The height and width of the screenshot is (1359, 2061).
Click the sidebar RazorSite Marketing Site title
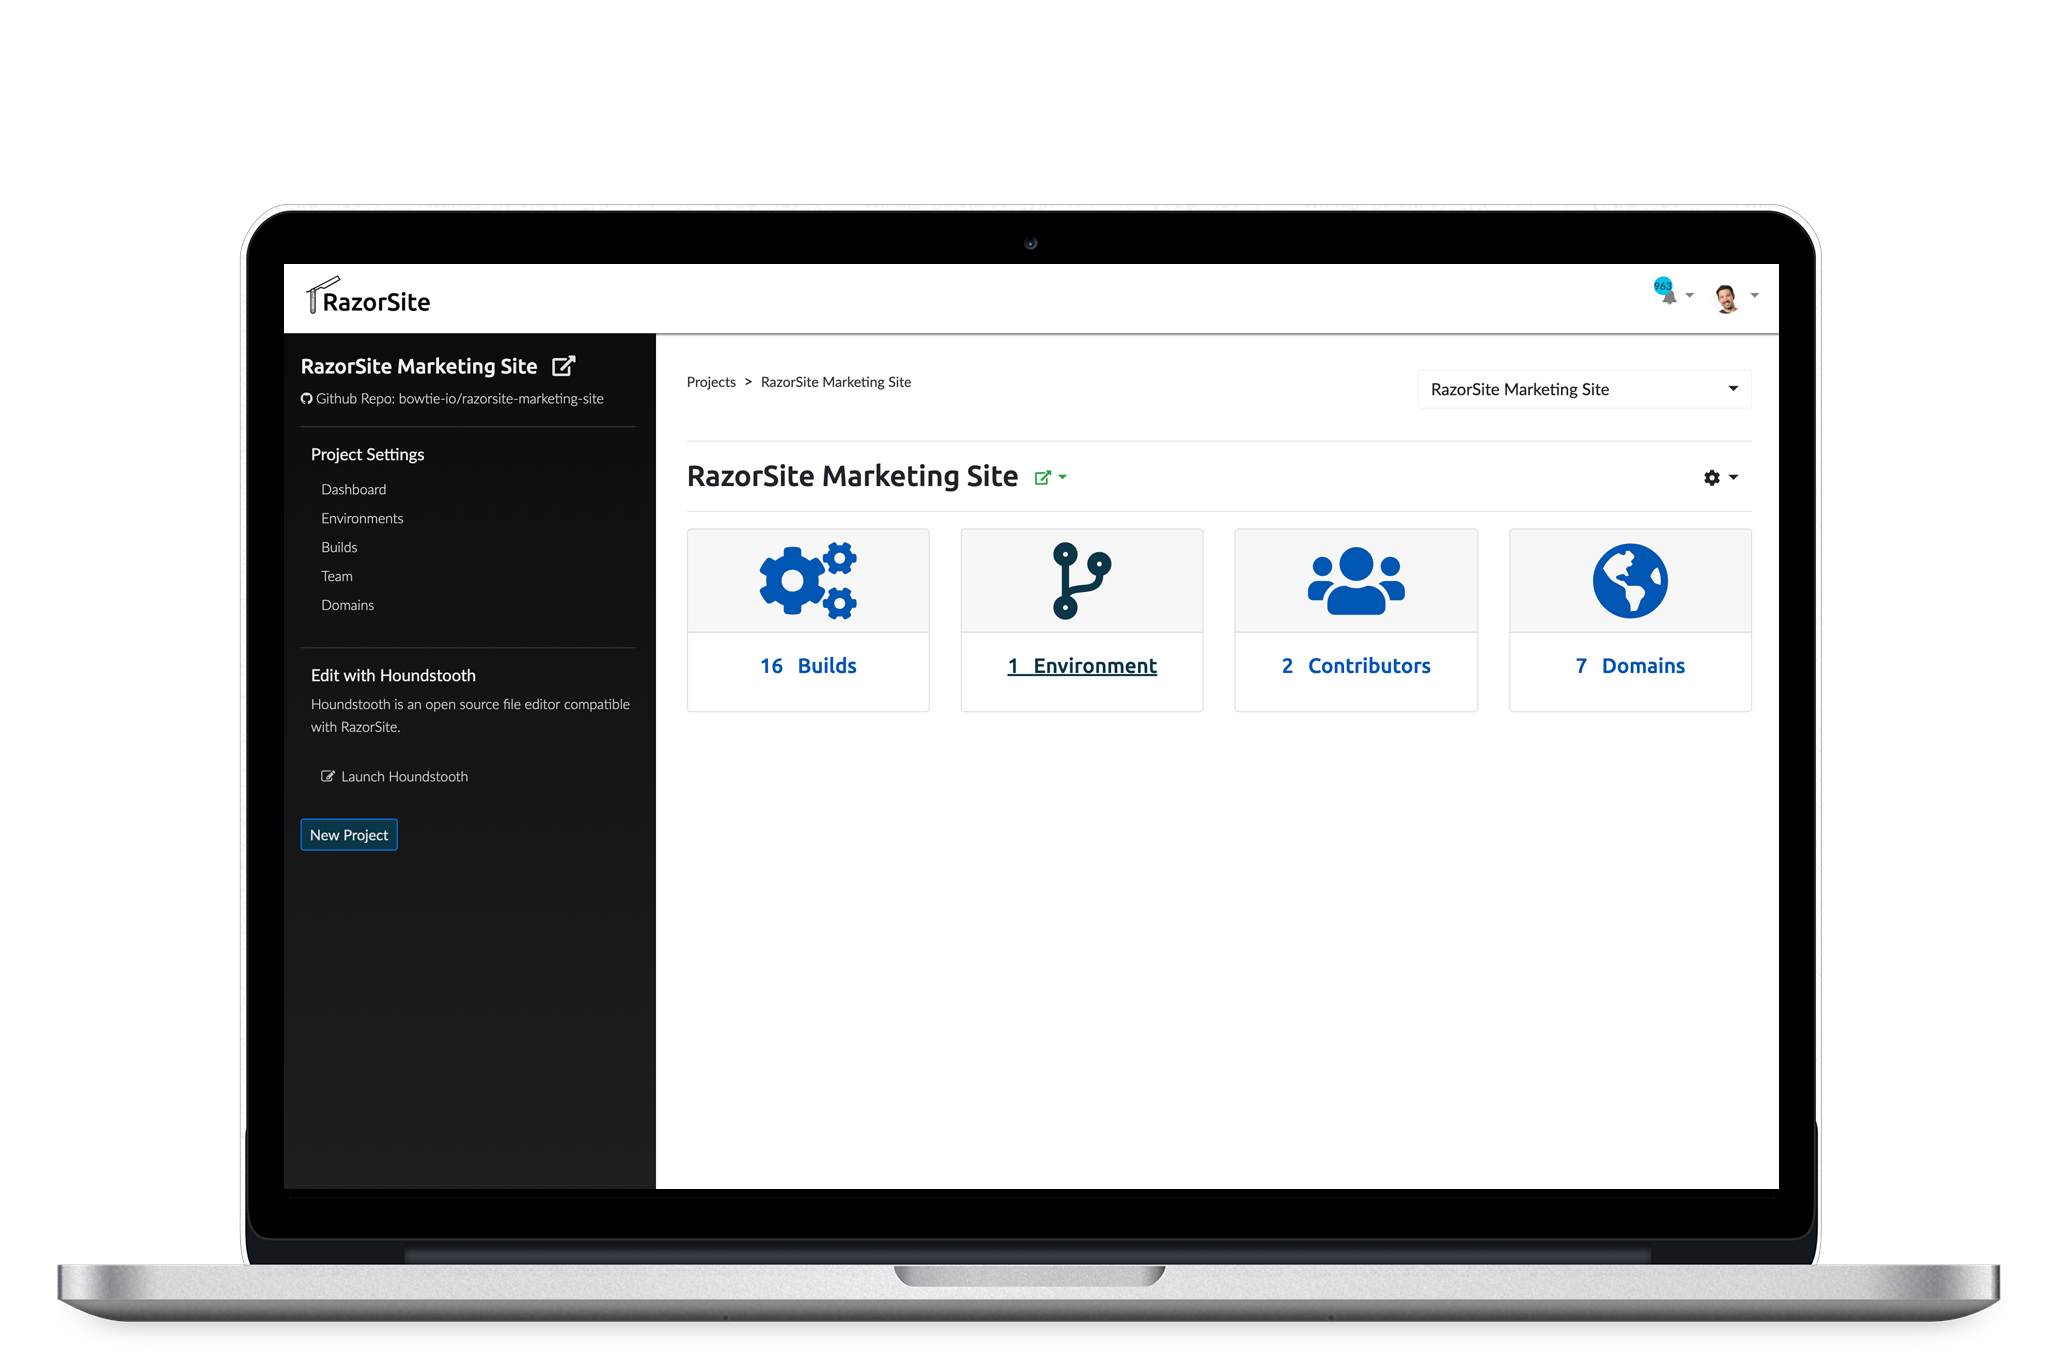coord(419,366)
